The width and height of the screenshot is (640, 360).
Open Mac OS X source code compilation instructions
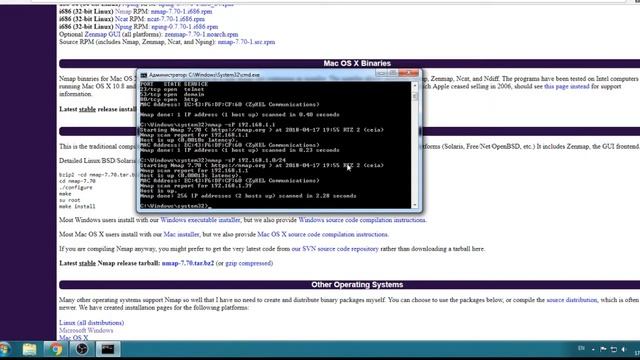click(x=323, y=235)
